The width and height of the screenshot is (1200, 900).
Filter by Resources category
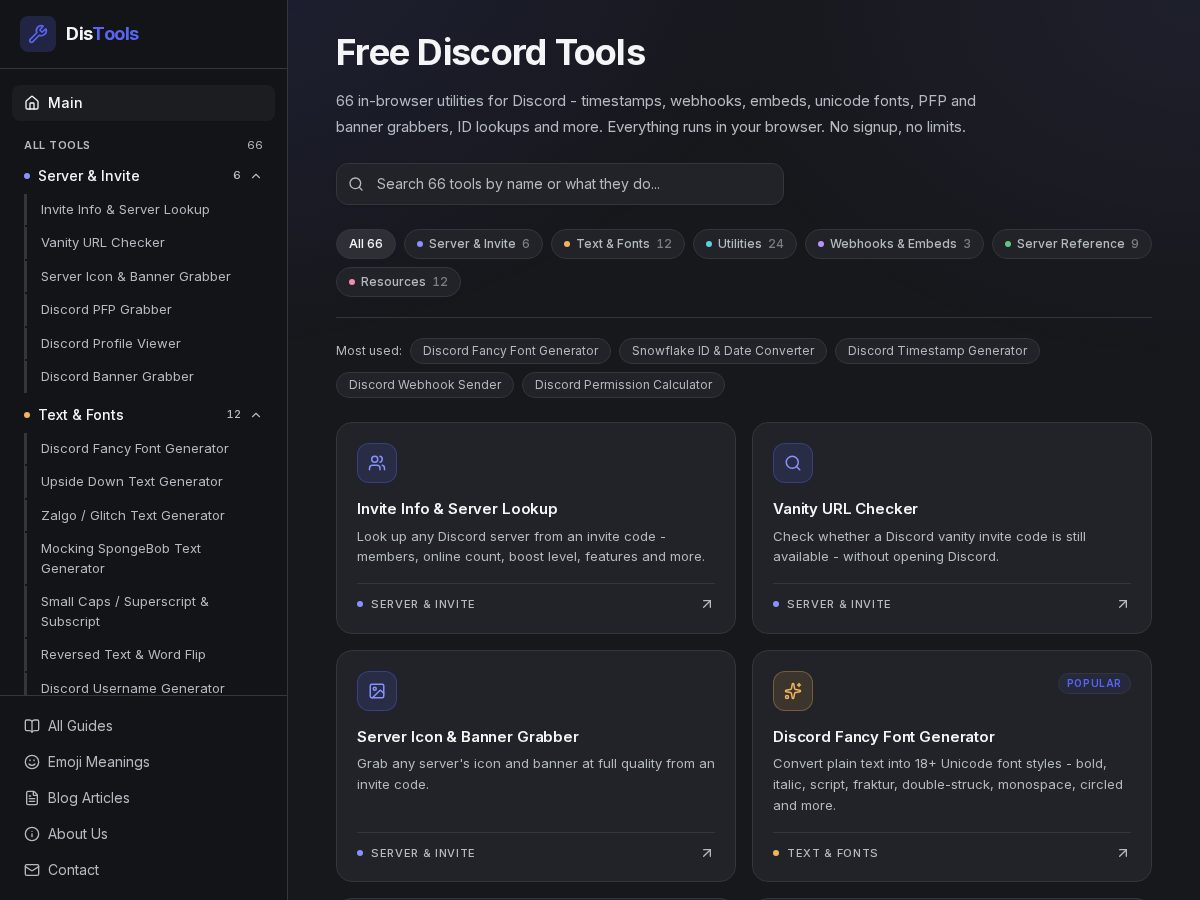click(x=398, y=282)
